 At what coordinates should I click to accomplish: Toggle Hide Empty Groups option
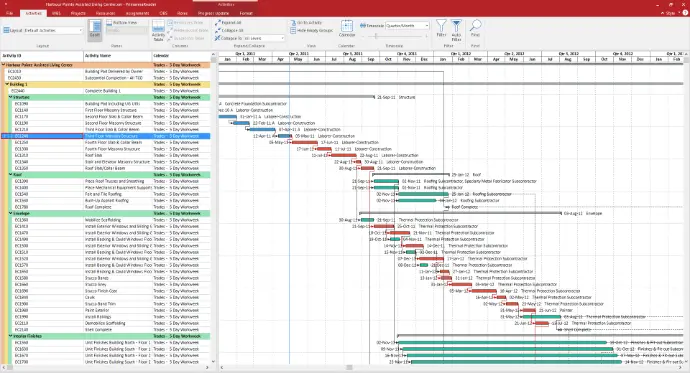[x=311, y=30]
